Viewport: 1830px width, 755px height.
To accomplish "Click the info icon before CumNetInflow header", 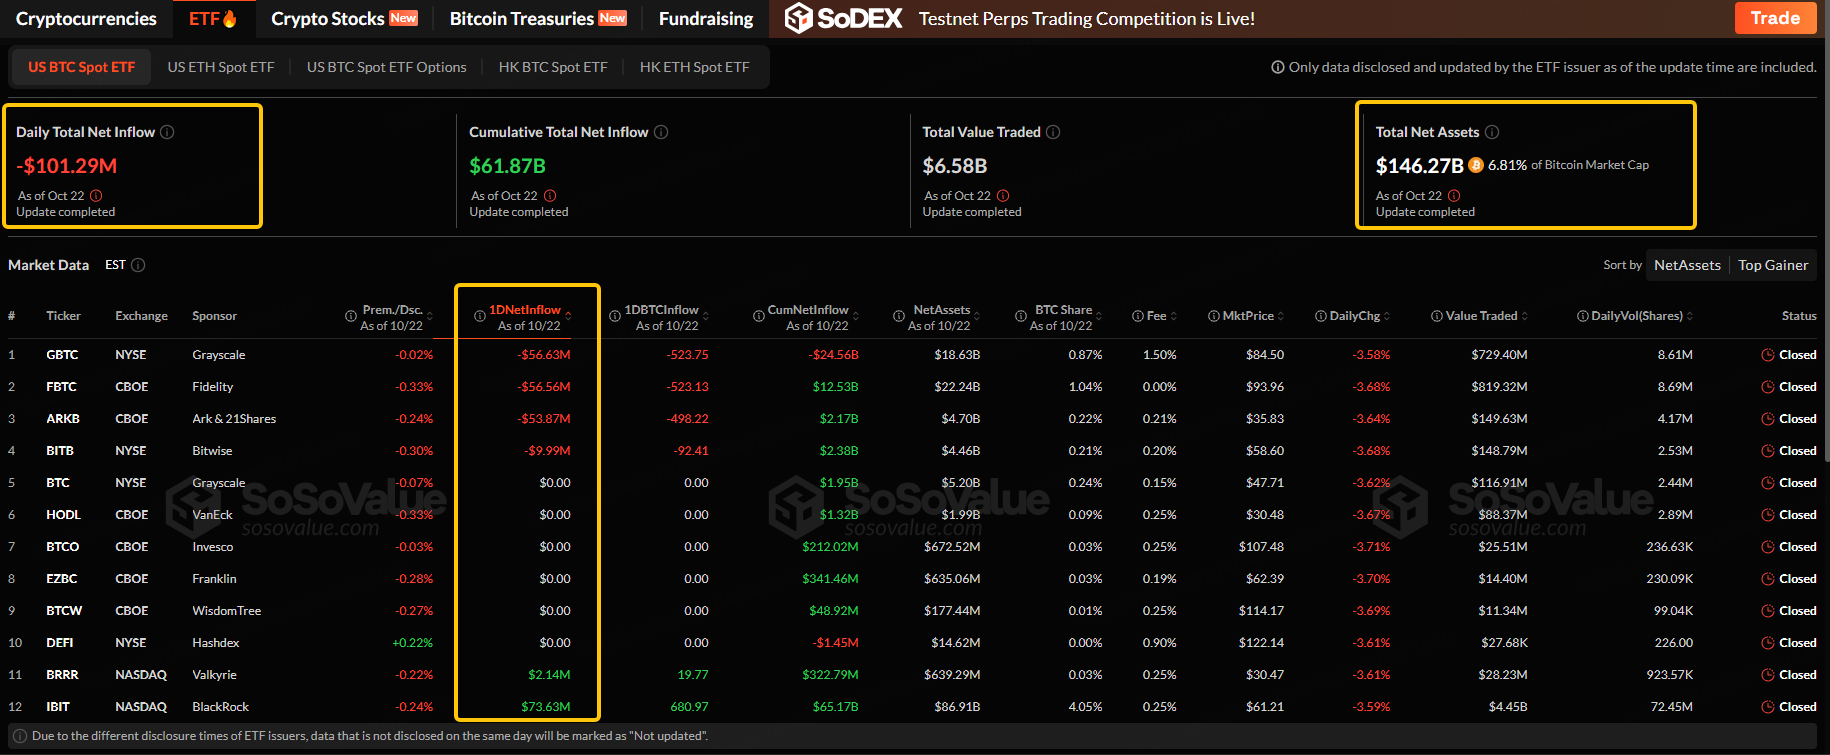I will pyautogui.click(x=759, y=316).
